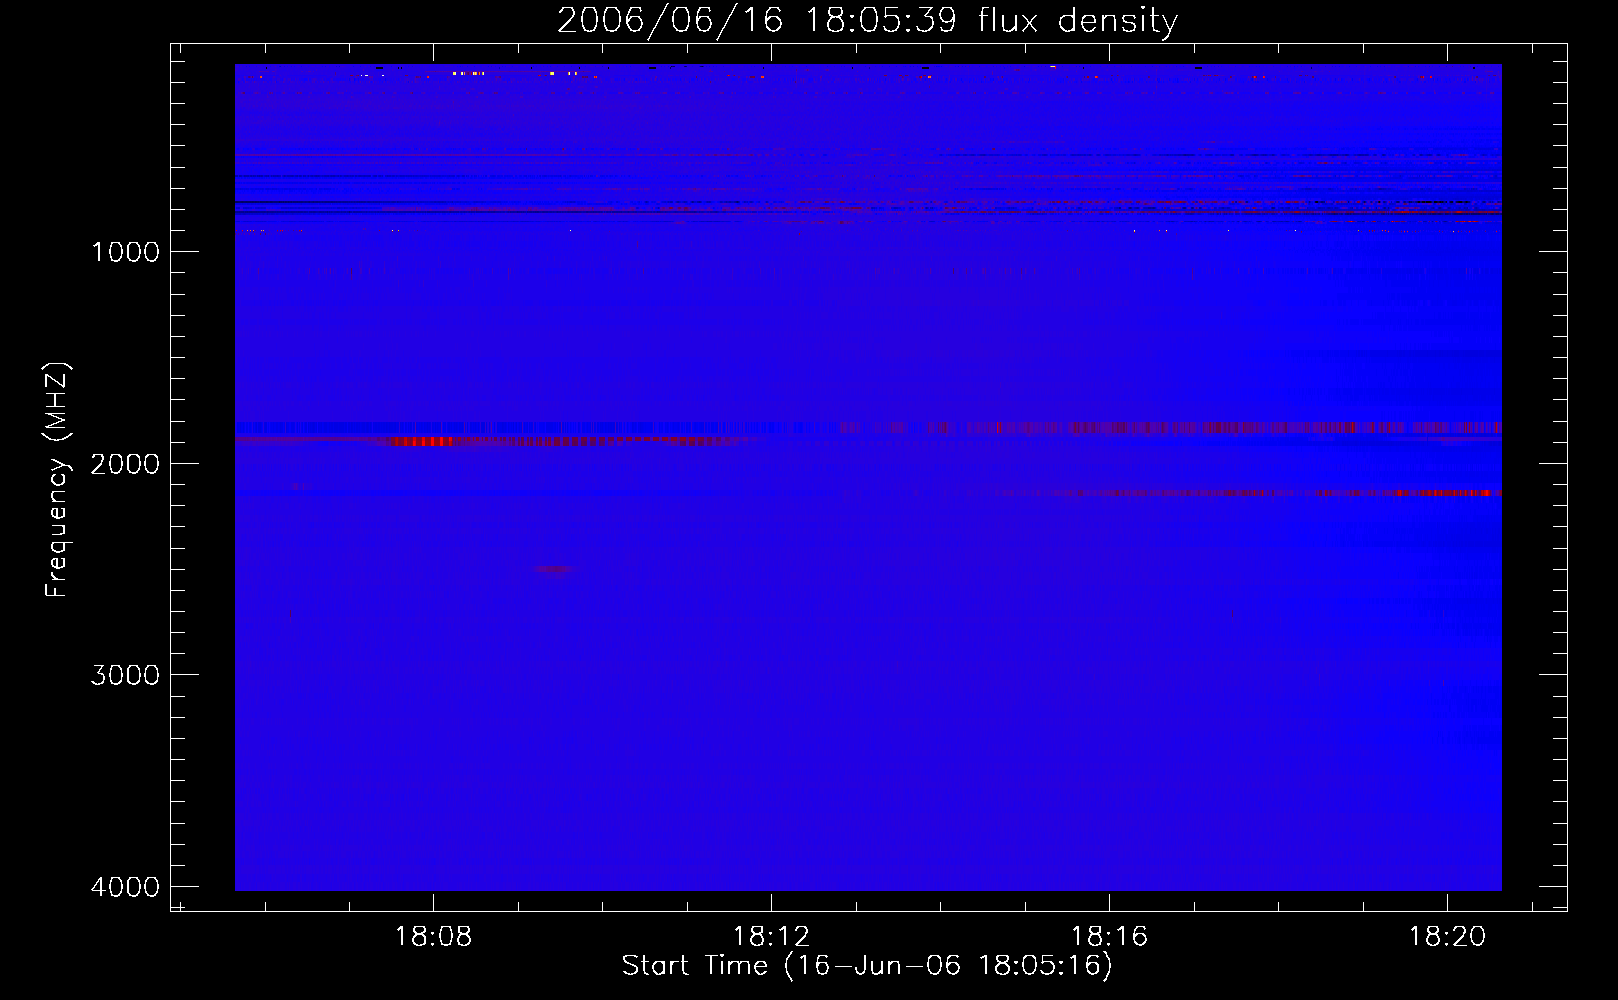Click the 18:08 time tick label

pos(433,937)
